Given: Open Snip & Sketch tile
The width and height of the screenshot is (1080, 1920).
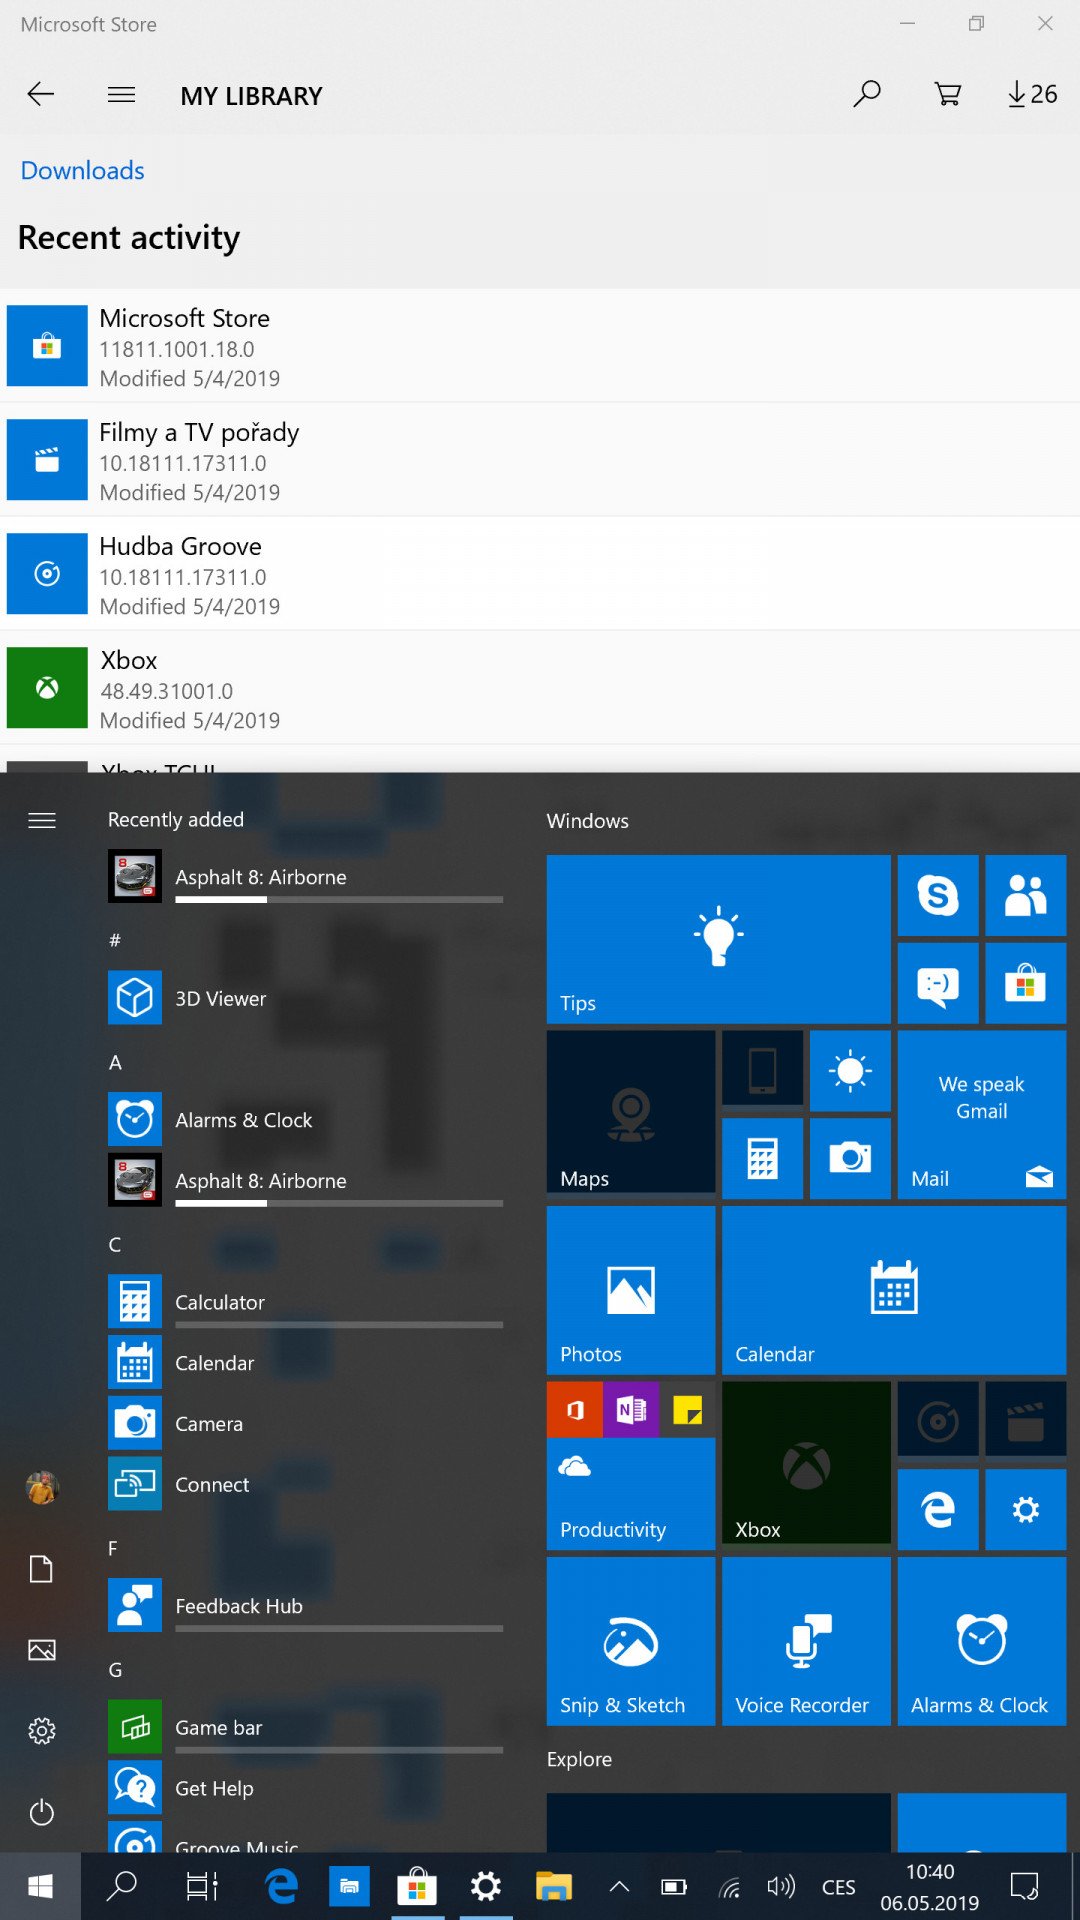Looking at the screenshot, I should tap(631, 1641).
